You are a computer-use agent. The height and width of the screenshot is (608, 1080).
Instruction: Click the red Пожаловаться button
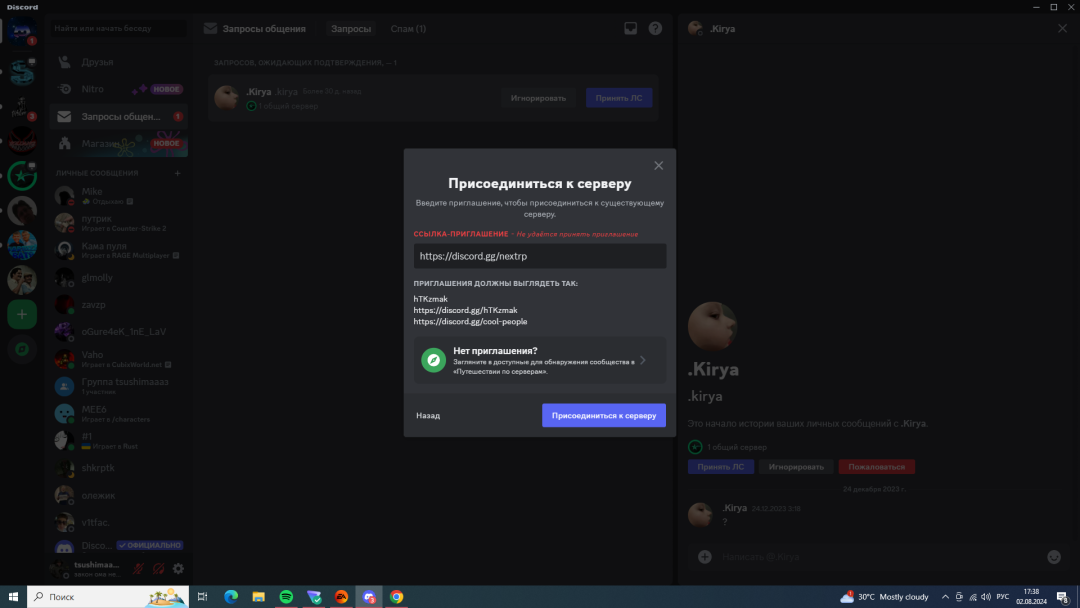876,467
